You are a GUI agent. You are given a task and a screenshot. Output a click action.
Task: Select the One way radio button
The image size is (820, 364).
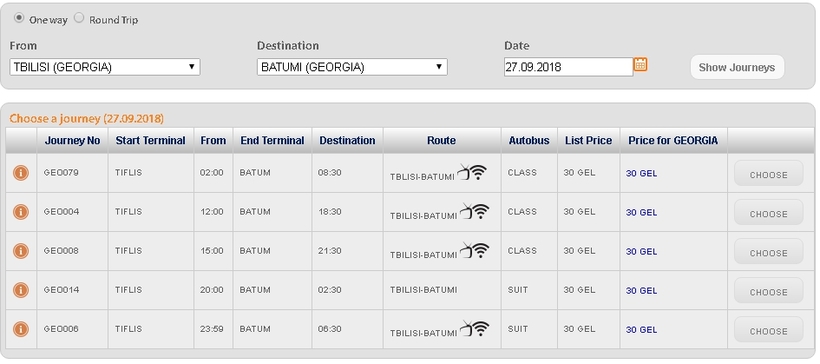coord(19,18)
